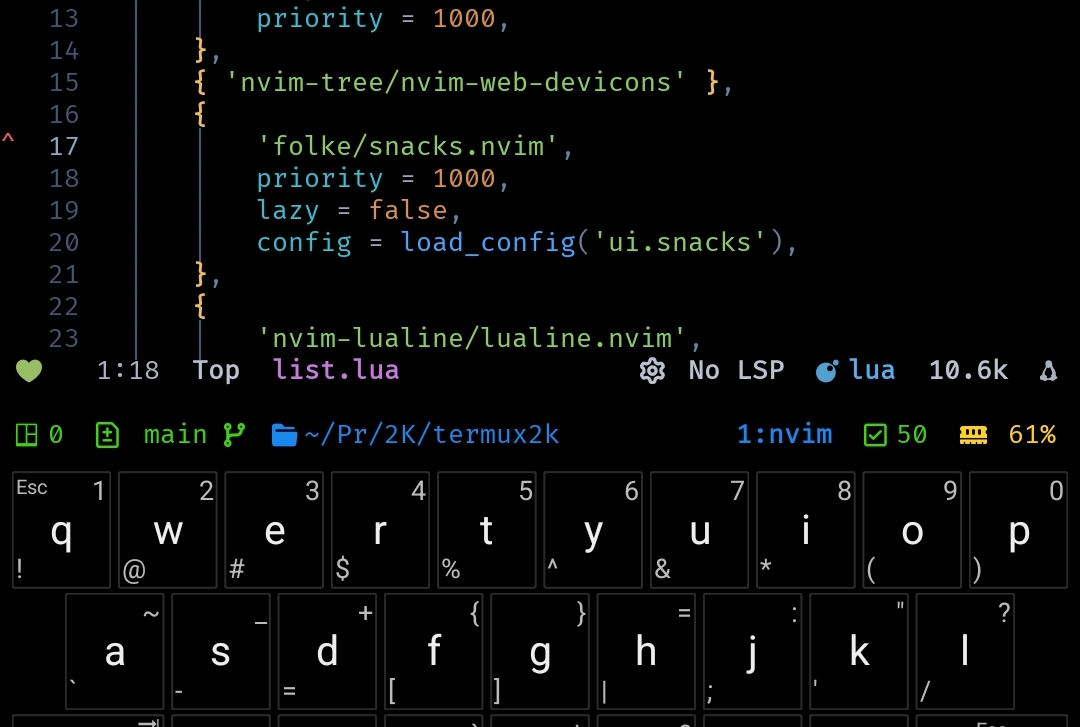Click the blue folder icon
Image resolution: width=1080 pixels, height=727 pixels.
[284, 435]
